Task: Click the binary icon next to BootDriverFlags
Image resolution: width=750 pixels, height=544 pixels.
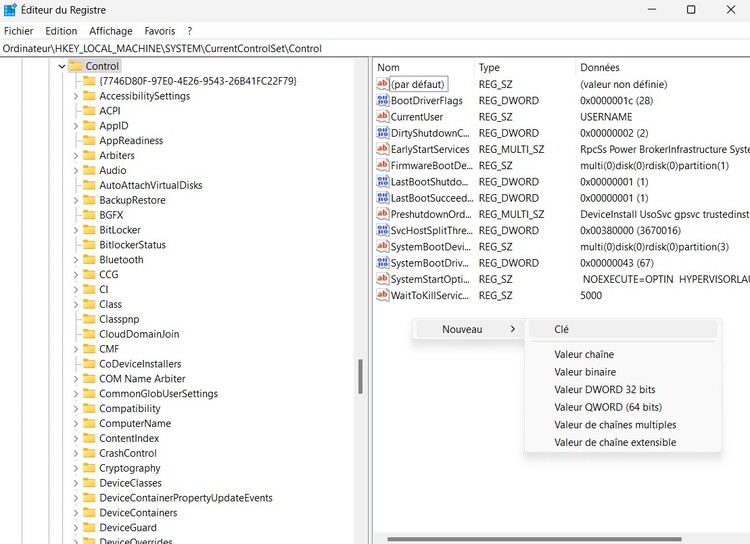Action: coord(382,101)
